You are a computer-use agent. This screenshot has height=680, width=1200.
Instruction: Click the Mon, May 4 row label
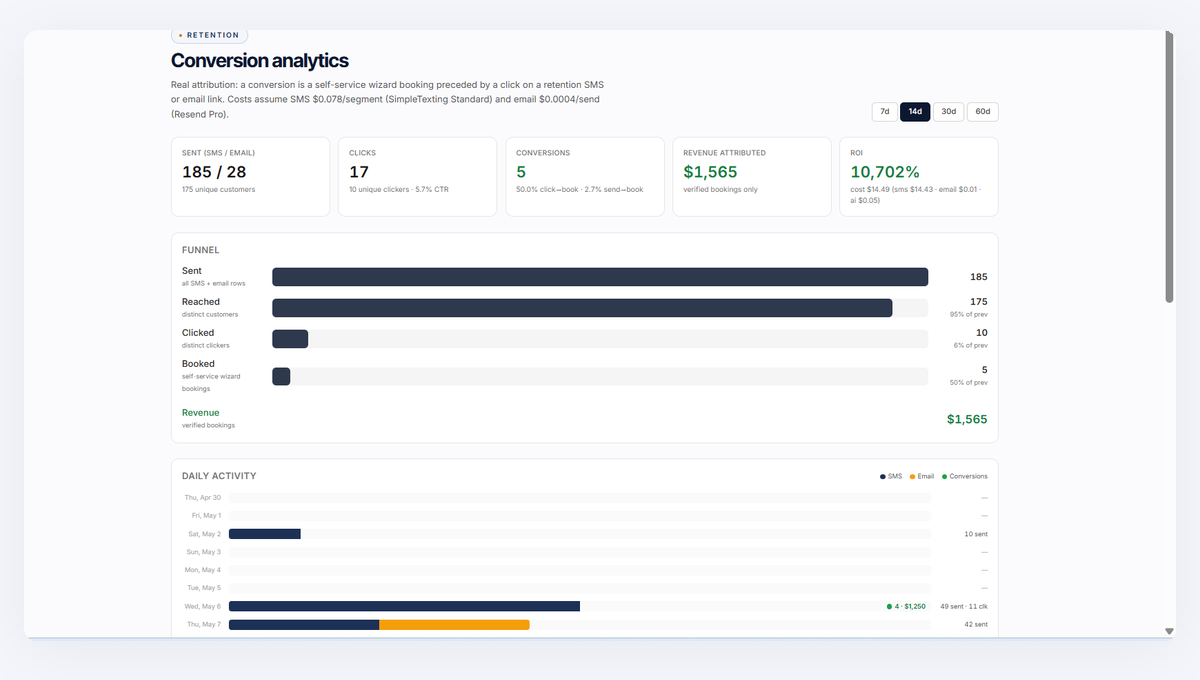(203, 570)
